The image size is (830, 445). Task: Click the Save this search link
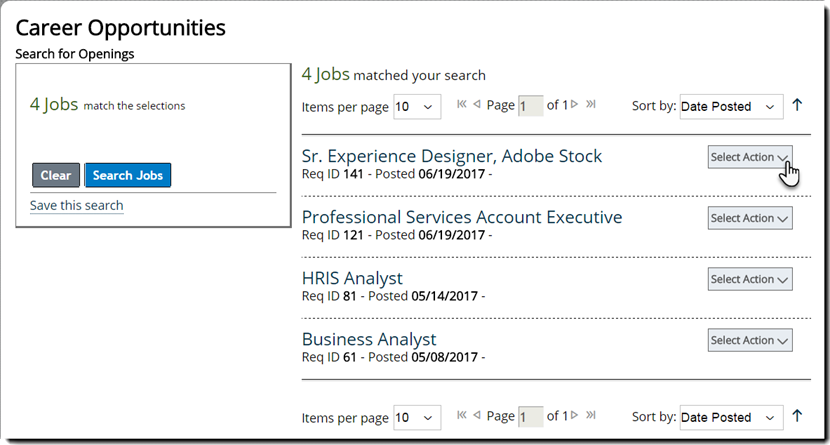tap(77, 206)
